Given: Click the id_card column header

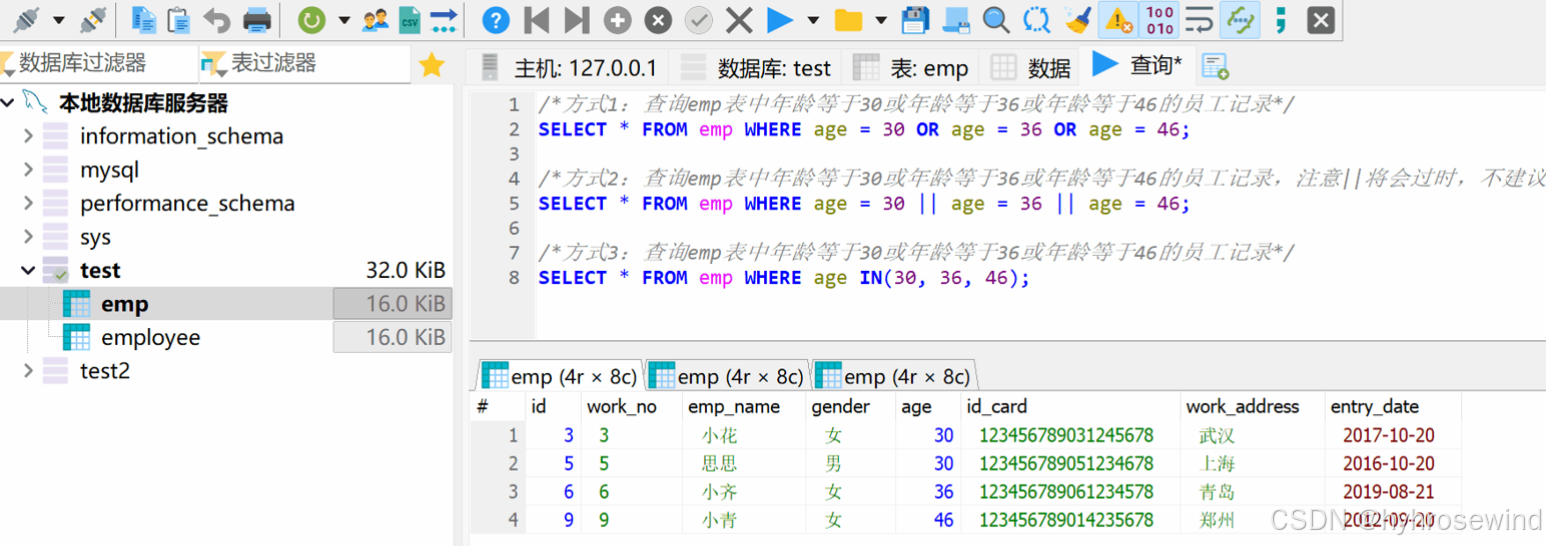Looking at the screenshot, I should 1069,406.
